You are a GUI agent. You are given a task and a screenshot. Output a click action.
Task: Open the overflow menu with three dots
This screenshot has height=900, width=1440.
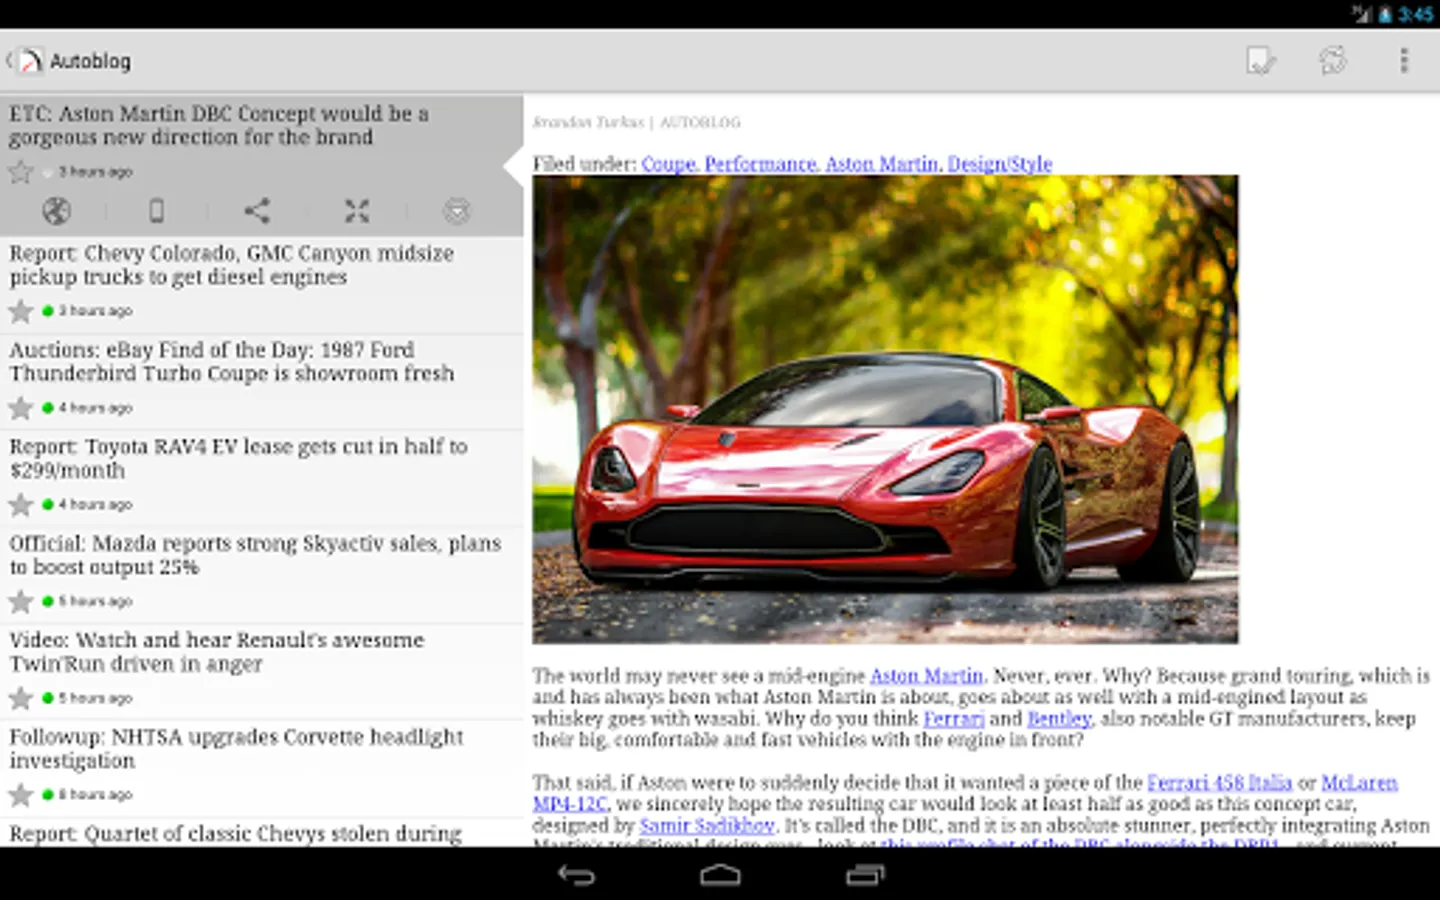[x=1404, y=61]
